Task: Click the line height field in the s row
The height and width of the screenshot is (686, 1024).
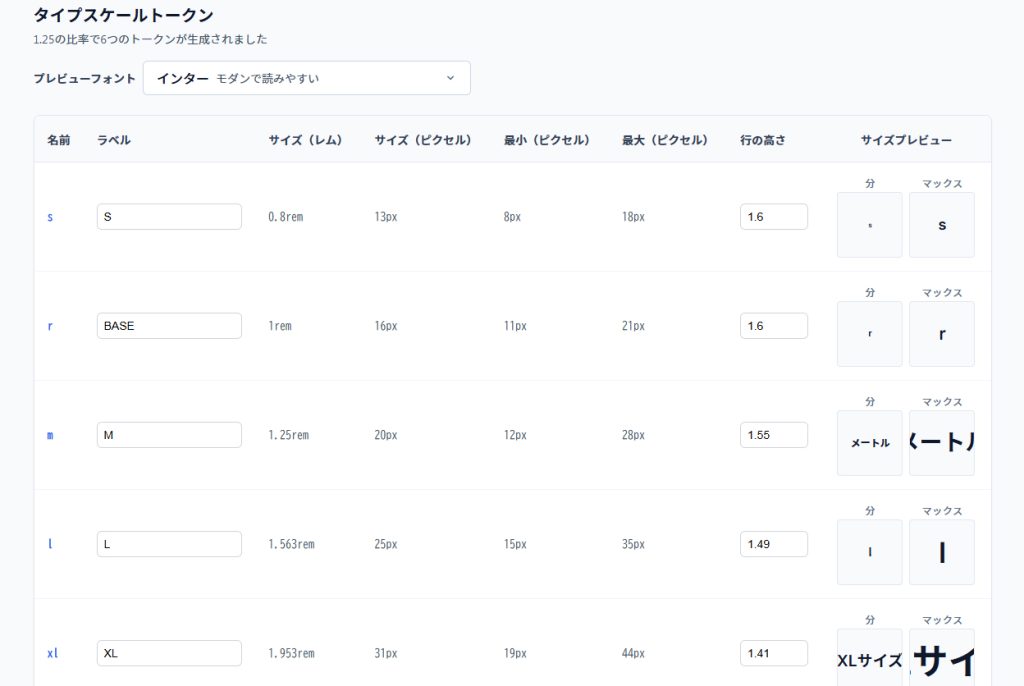Action: [x=773, y=217]
